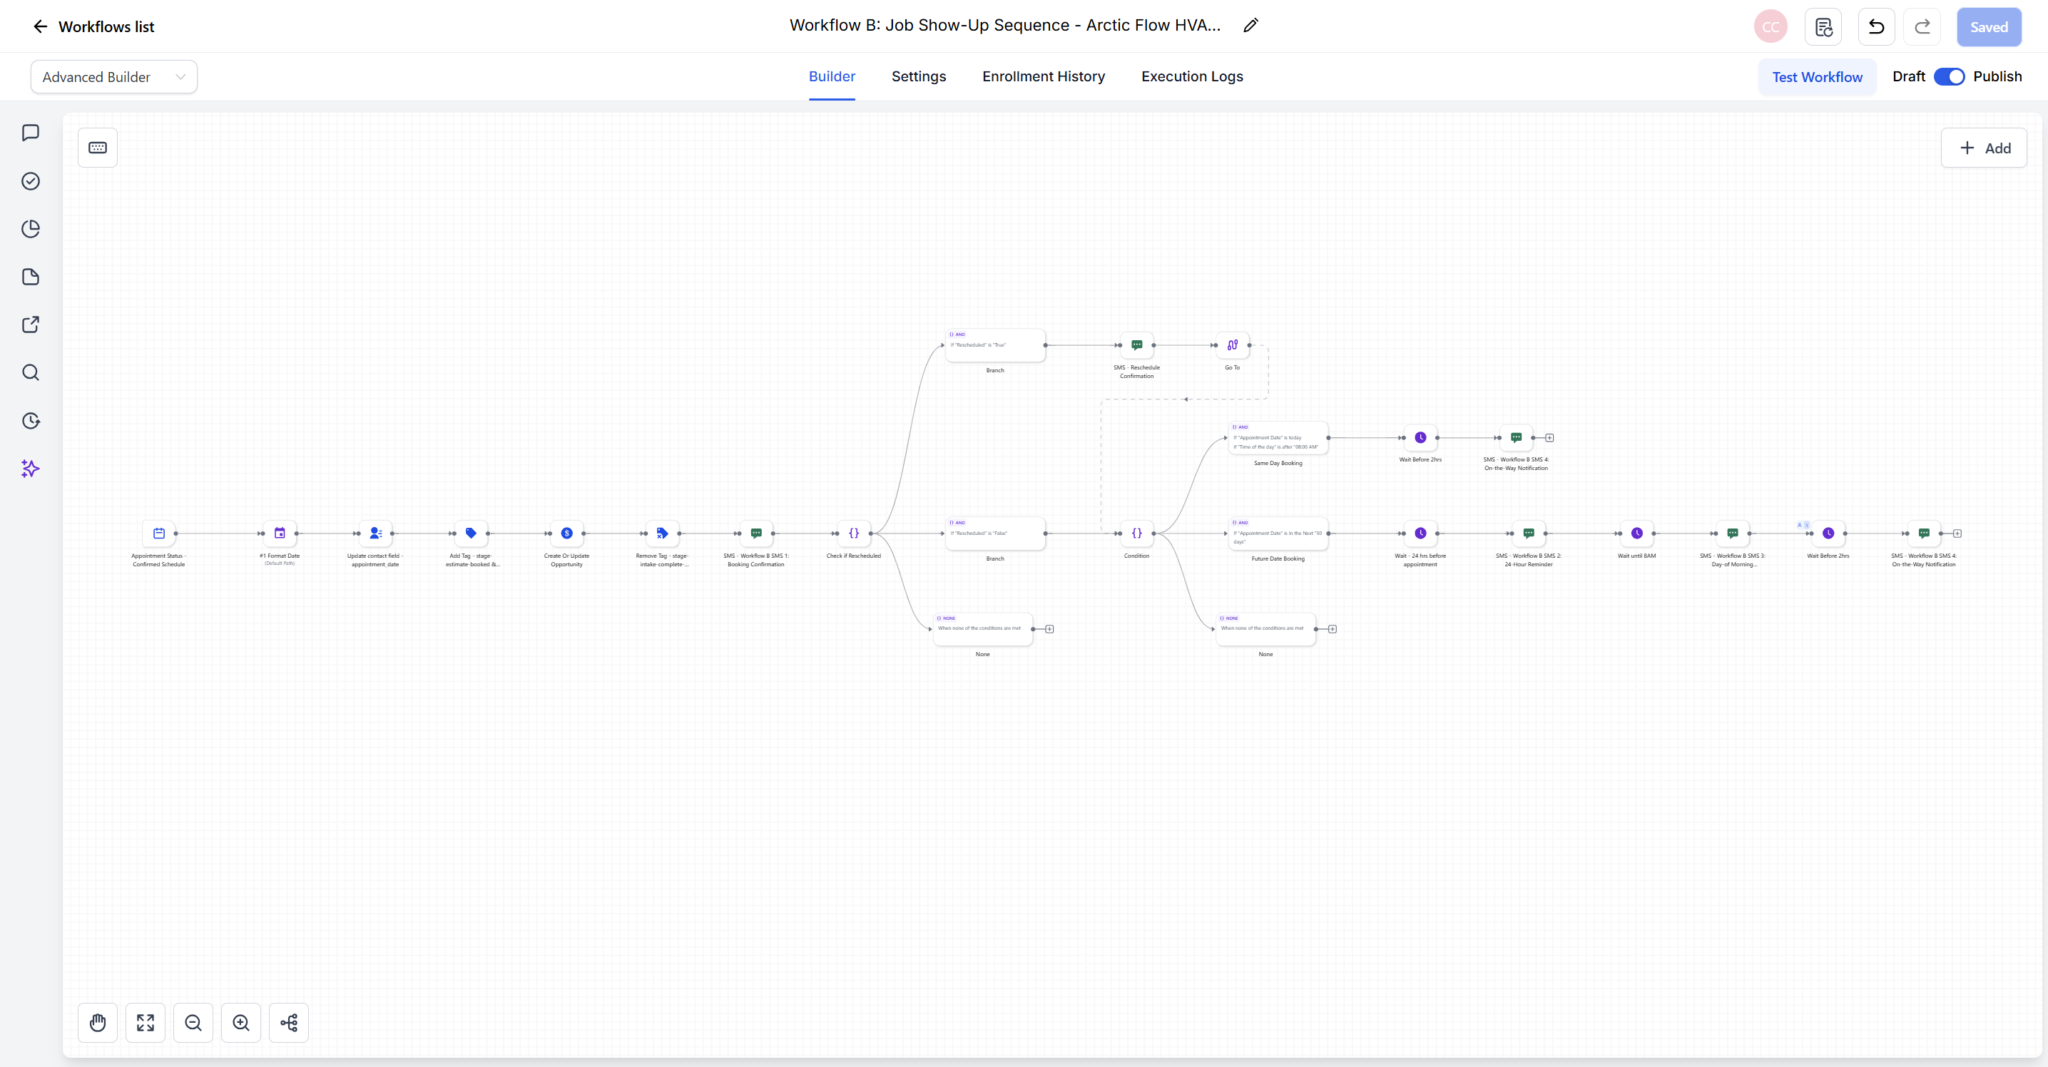
Task: Zoom in on the workflow canvas
Action: (x=241, y=1023)
